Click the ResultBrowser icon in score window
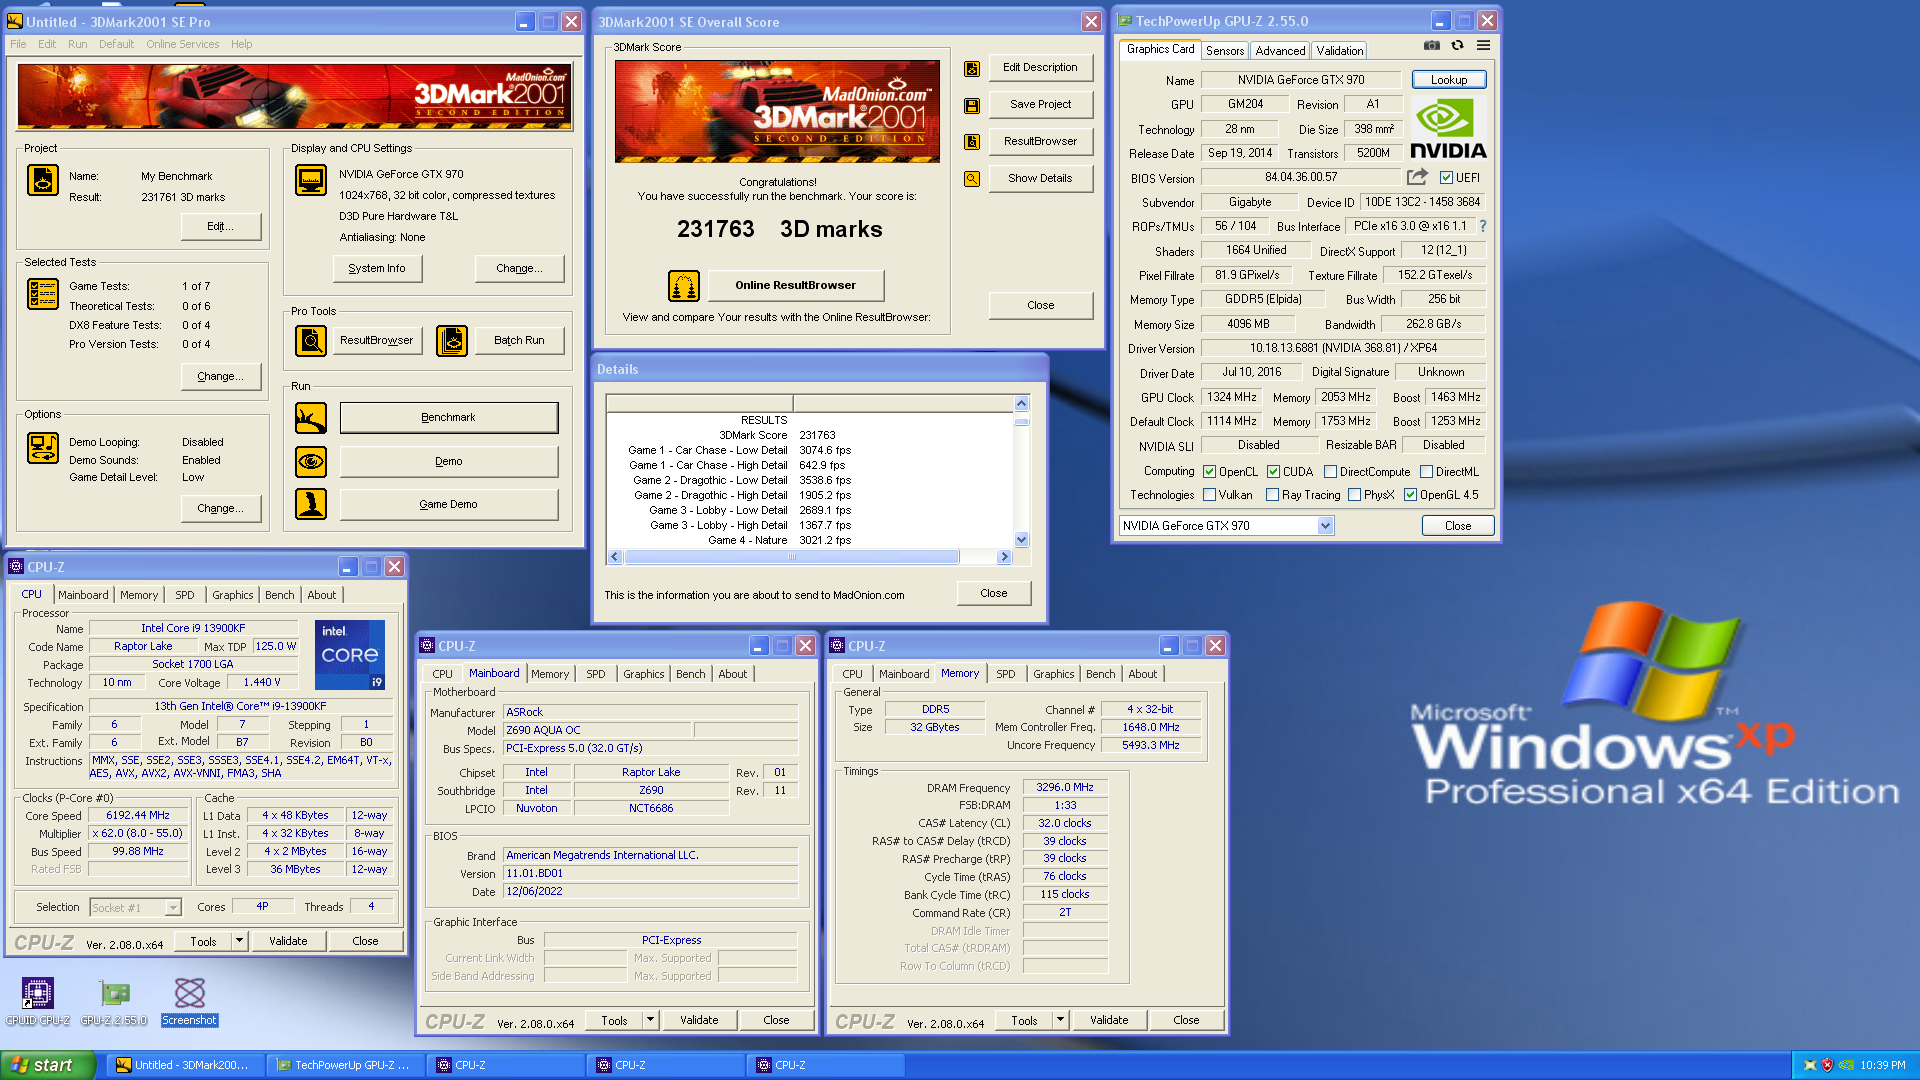The height and width of the screenshot is (1080, 1920). point(972,142)
